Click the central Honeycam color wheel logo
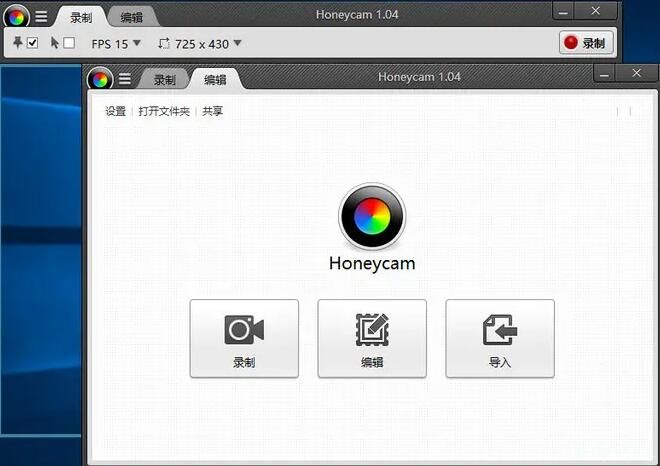660x466 pixels. click(372, 216)
